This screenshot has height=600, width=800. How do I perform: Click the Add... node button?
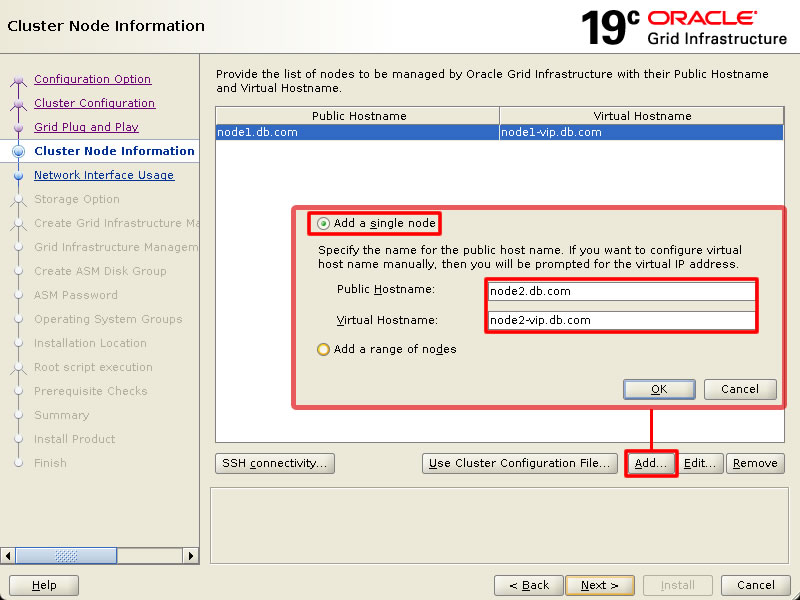tap(651, 463)
